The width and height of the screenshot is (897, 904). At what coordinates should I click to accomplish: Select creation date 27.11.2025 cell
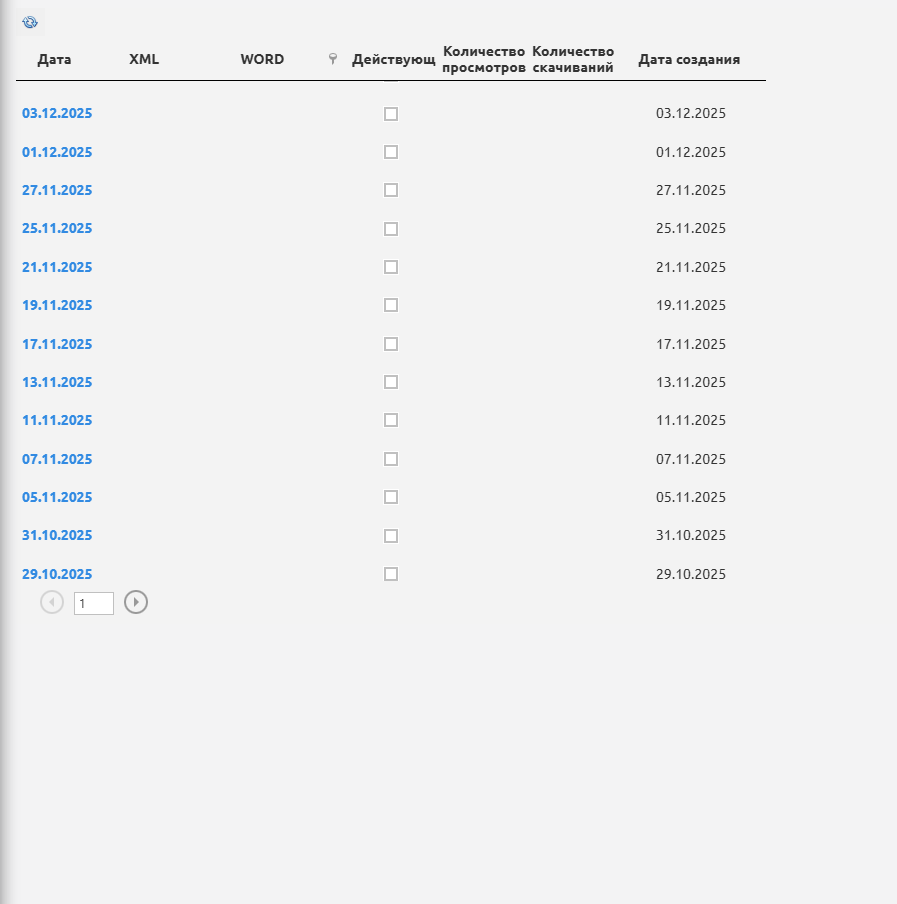(x=691, y=190)
